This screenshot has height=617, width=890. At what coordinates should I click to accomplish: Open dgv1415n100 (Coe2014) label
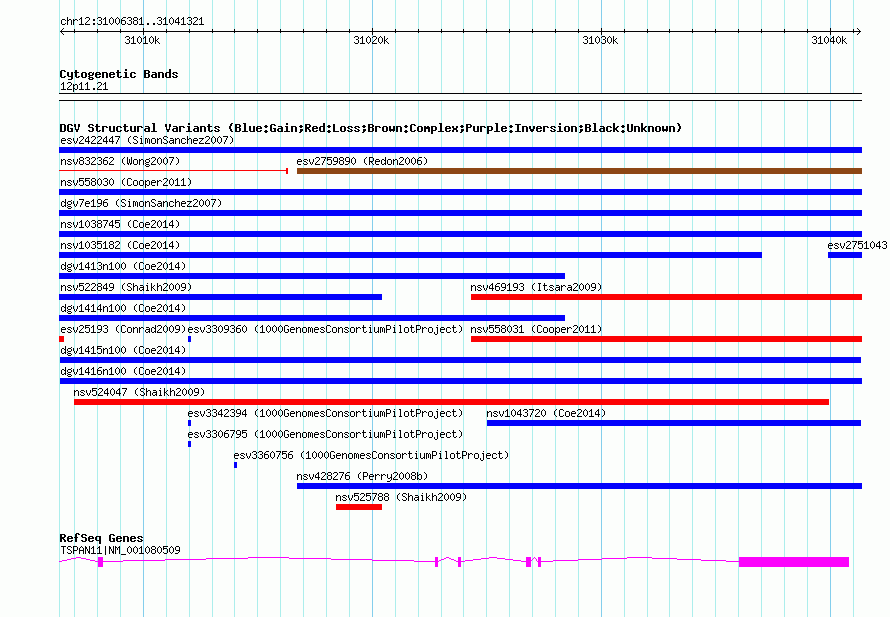(x=123, y=350)
